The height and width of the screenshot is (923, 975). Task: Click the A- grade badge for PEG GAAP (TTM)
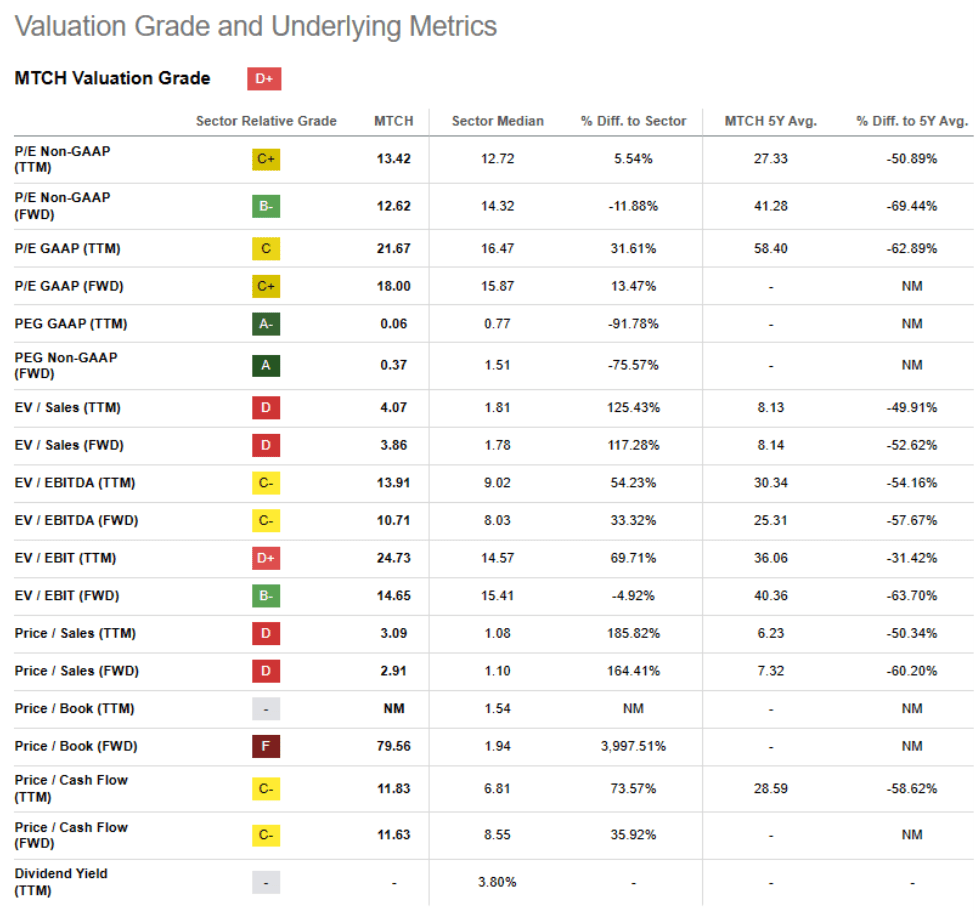click(266, 324)
